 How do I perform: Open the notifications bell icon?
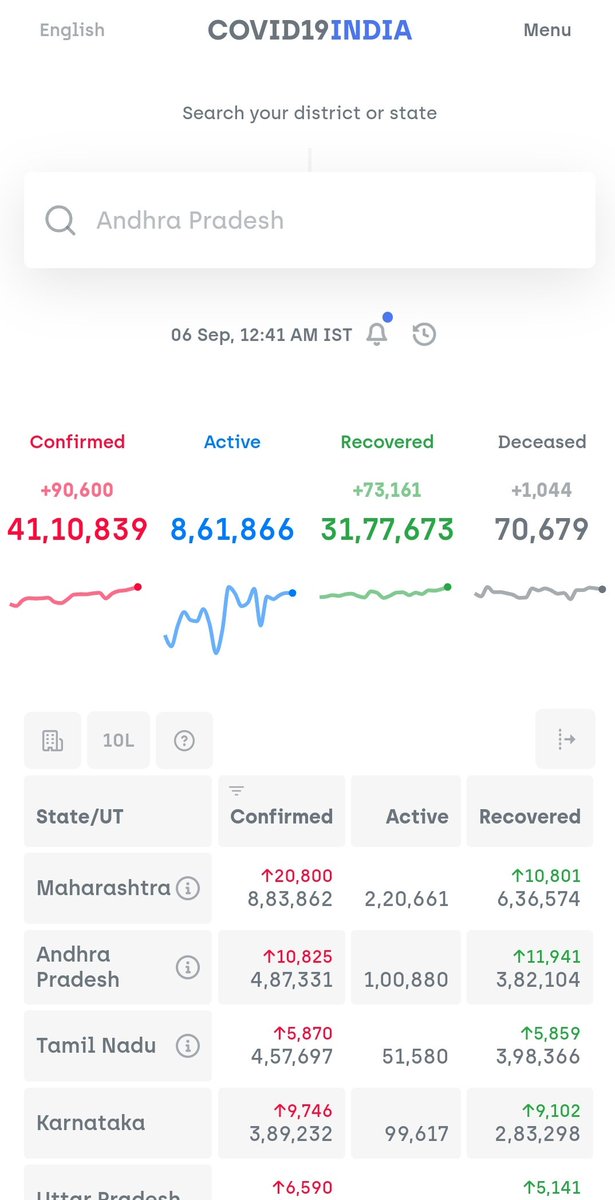(378, 334)
